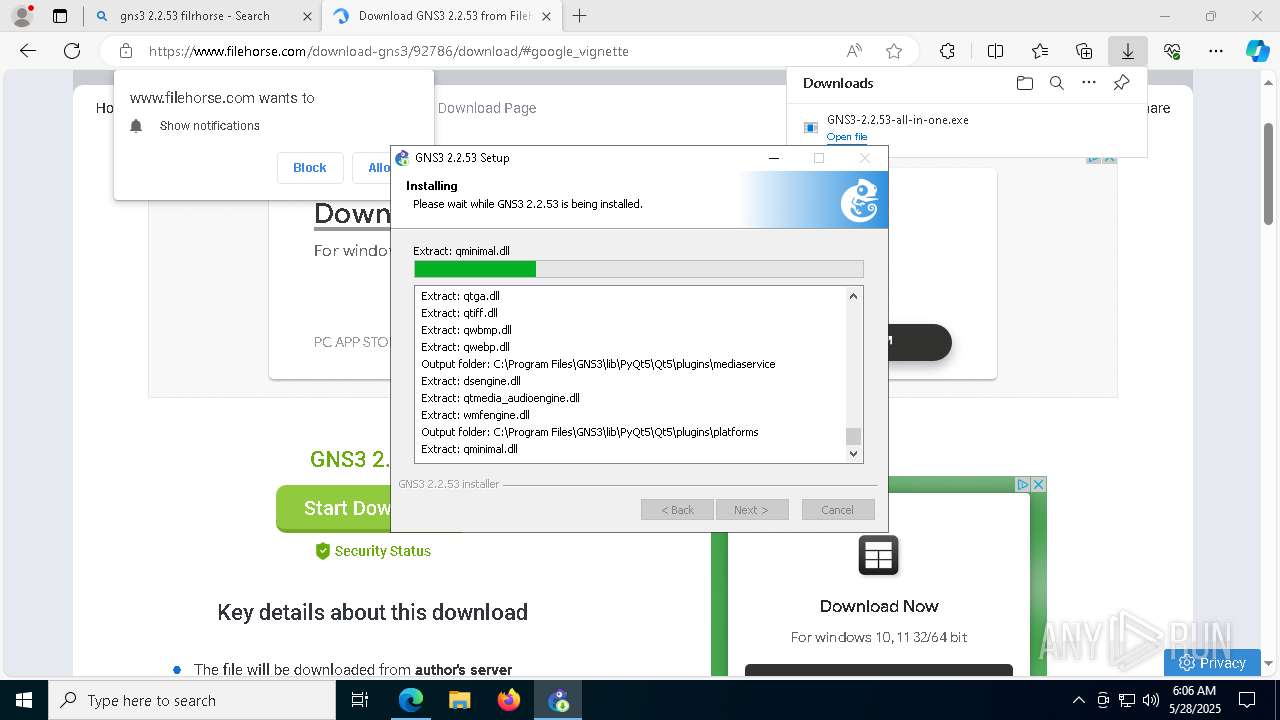Click installer log scroll up arrow

(853, 296)
